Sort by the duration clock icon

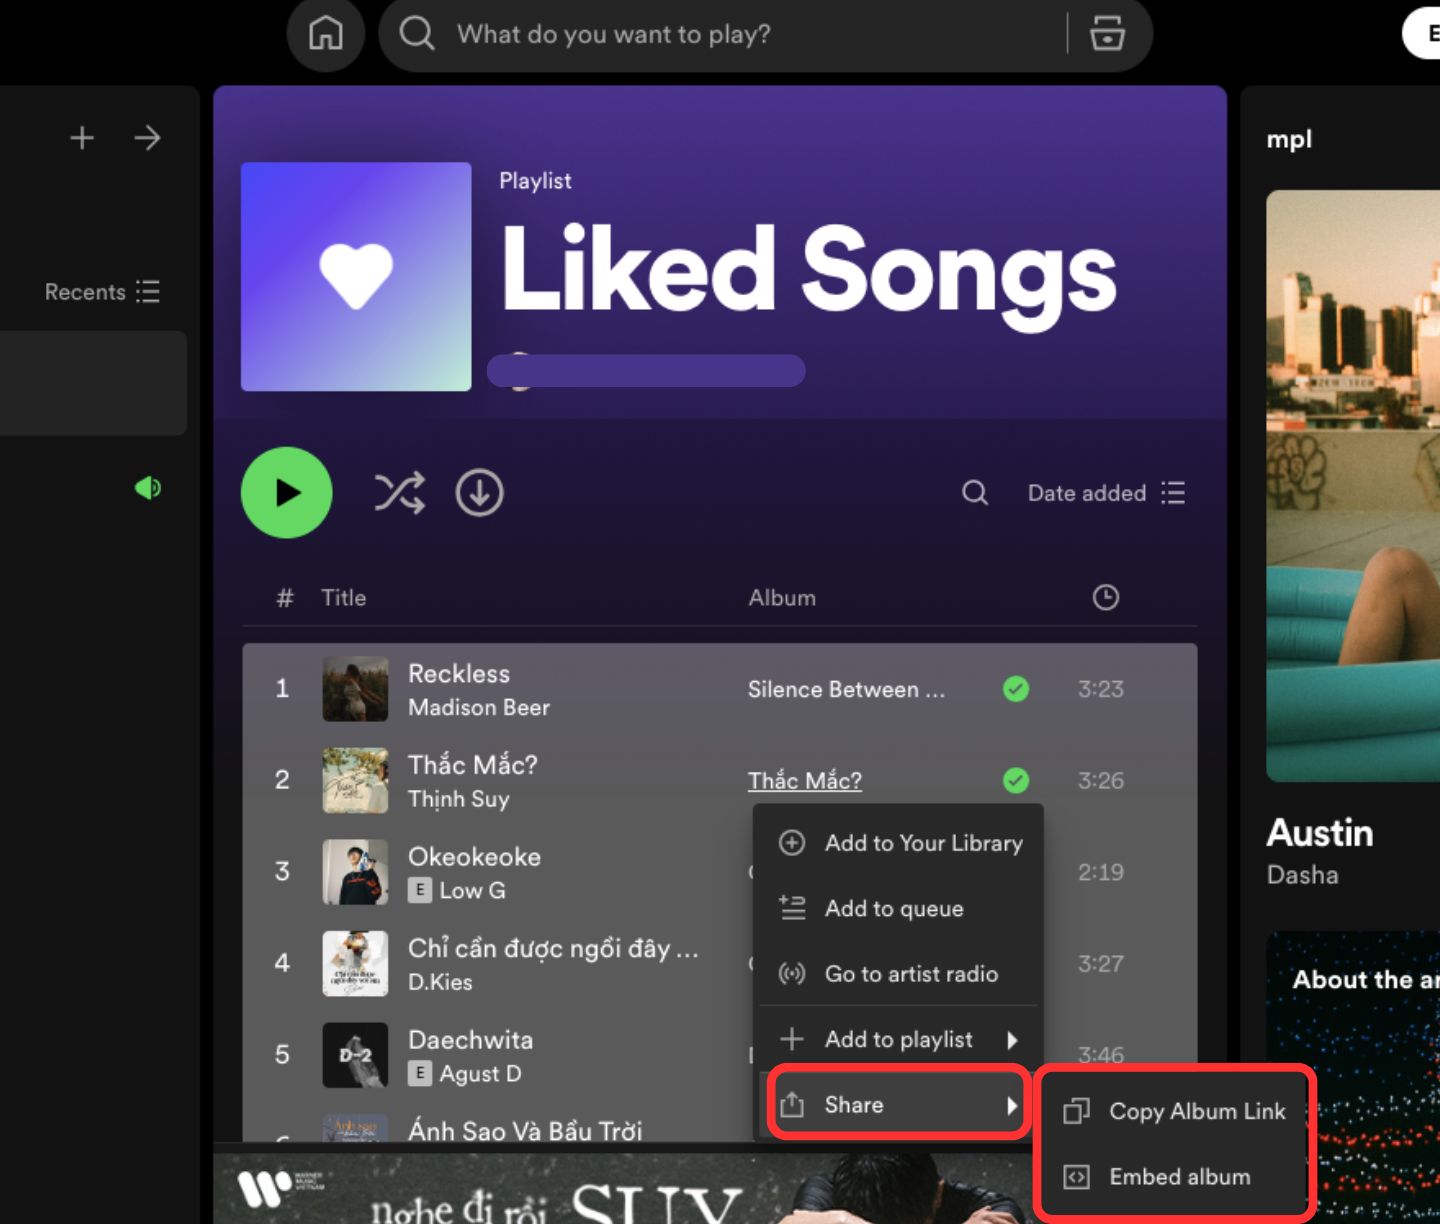point(1105,597)
